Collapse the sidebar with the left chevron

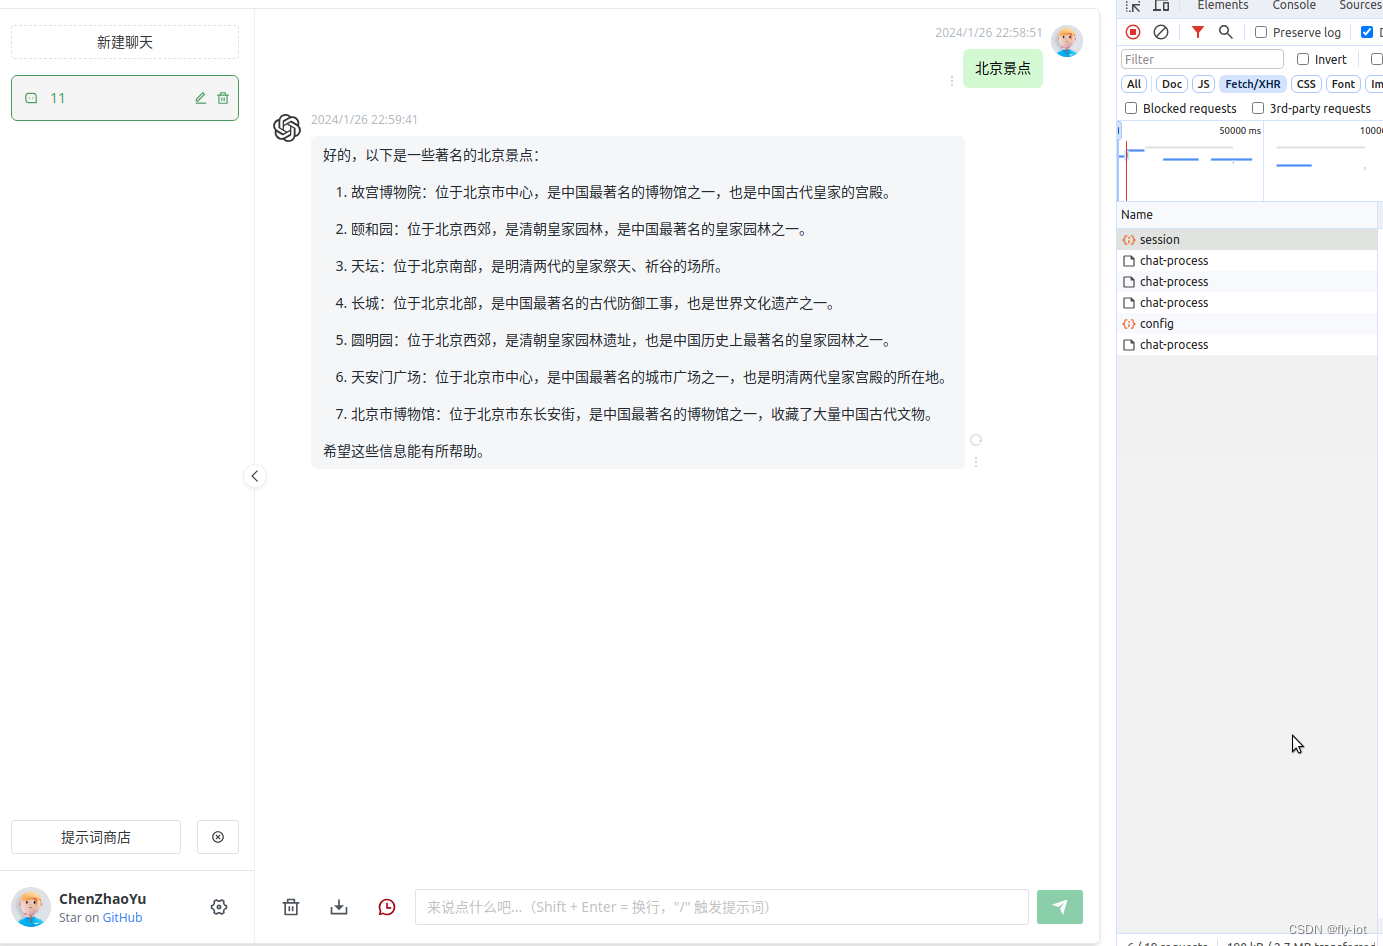[x=255, y=476]
